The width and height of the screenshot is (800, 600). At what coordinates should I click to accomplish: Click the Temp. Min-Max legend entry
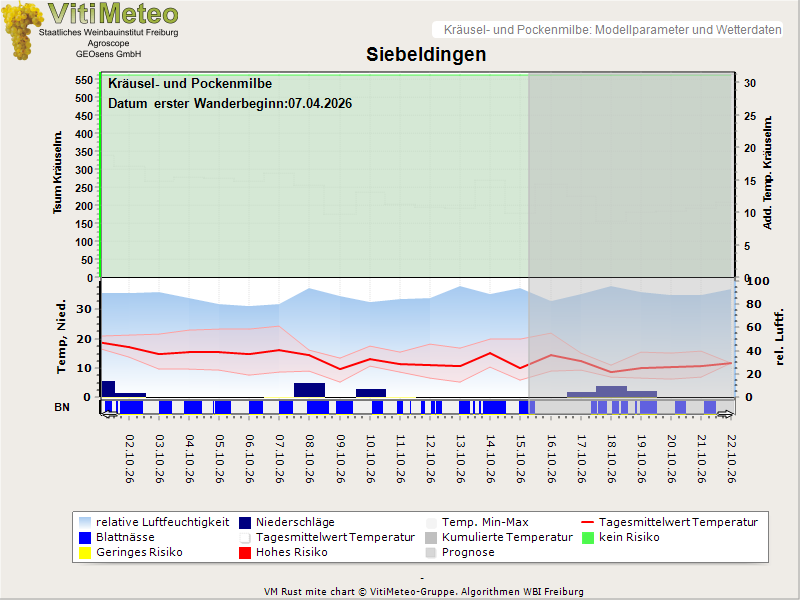pyautogui.click(x=478, y=522)
